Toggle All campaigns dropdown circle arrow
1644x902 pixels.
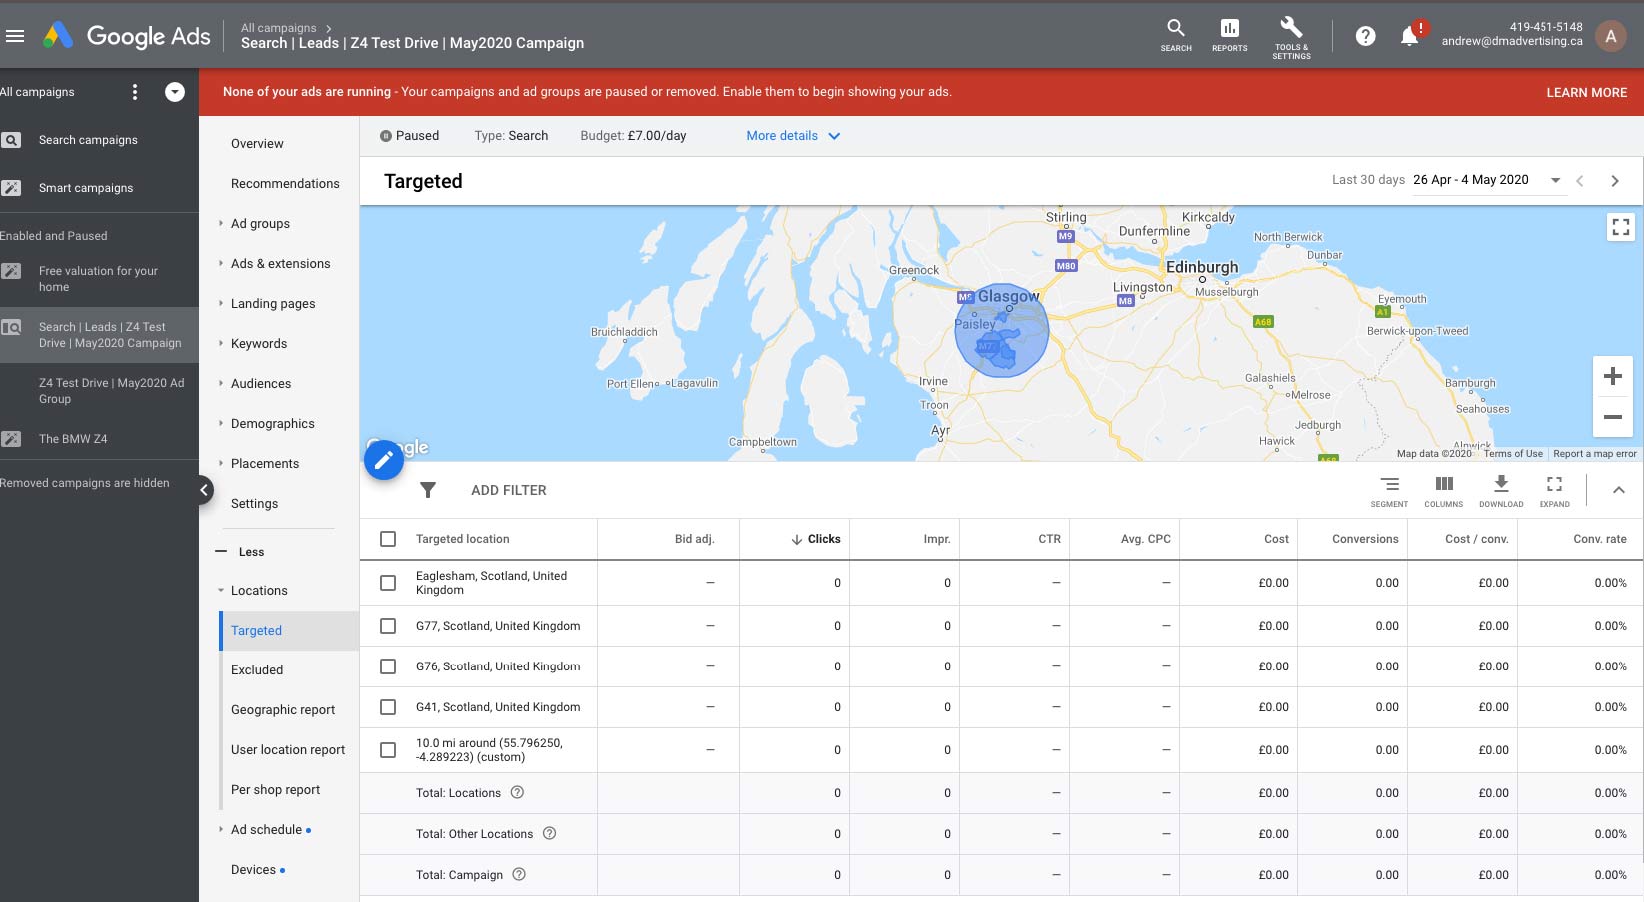[x=175, y=92]
